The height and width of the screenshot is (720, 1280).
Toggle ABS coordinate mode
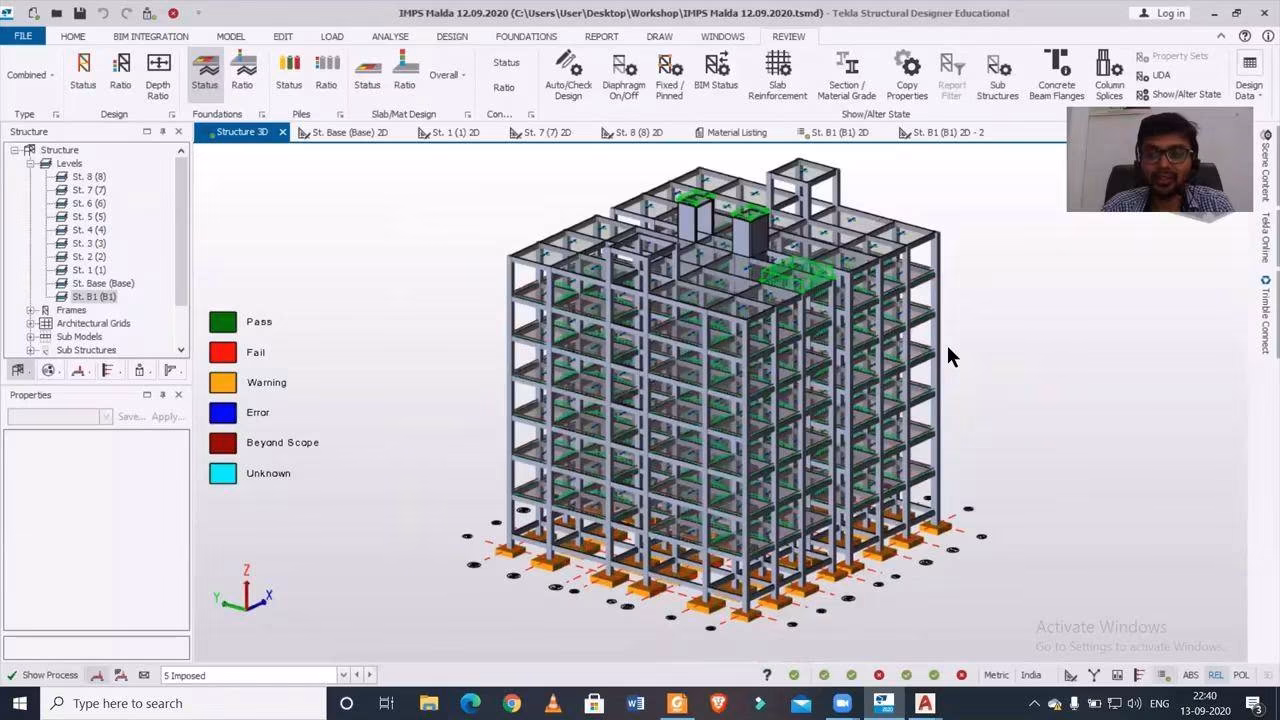[x=1191, y=675]
